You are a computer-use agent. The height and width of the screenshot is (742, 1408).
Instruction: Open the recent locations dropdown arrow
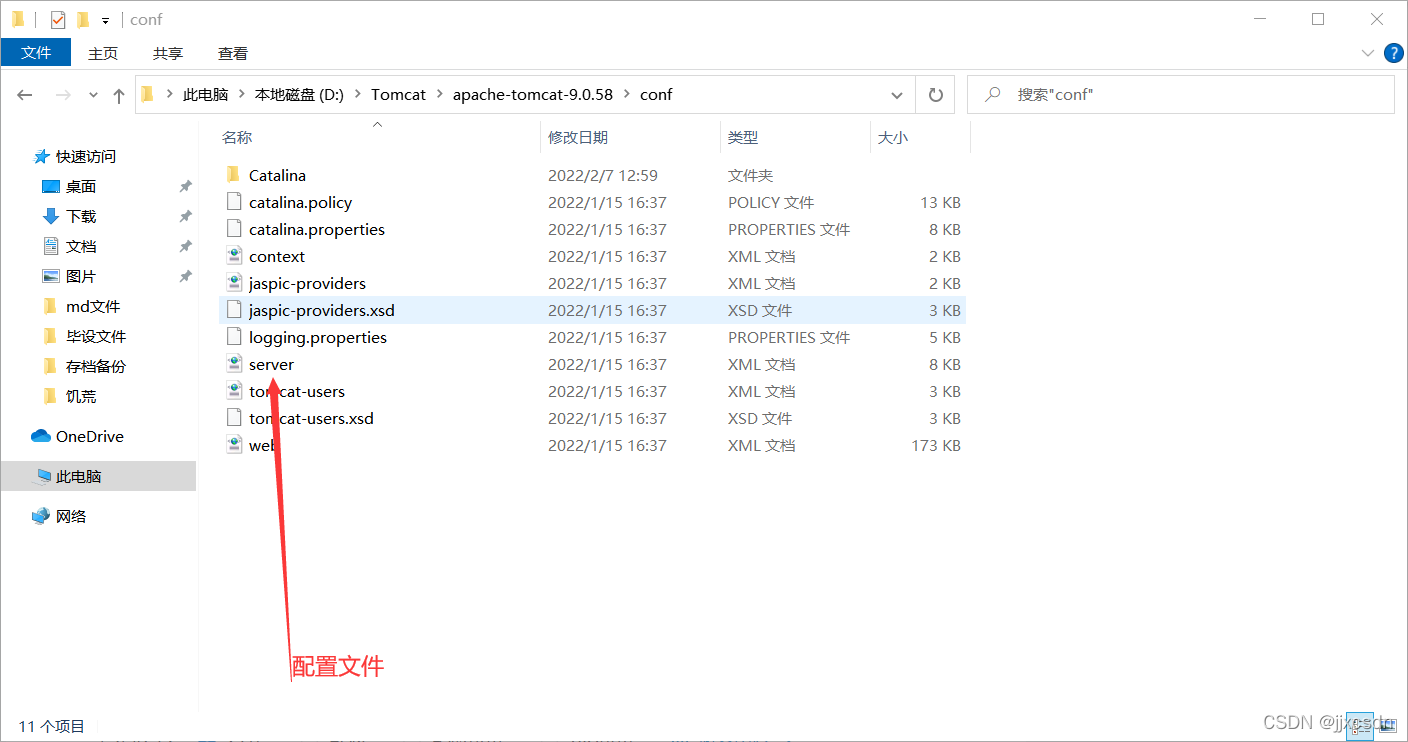point(93,95)
